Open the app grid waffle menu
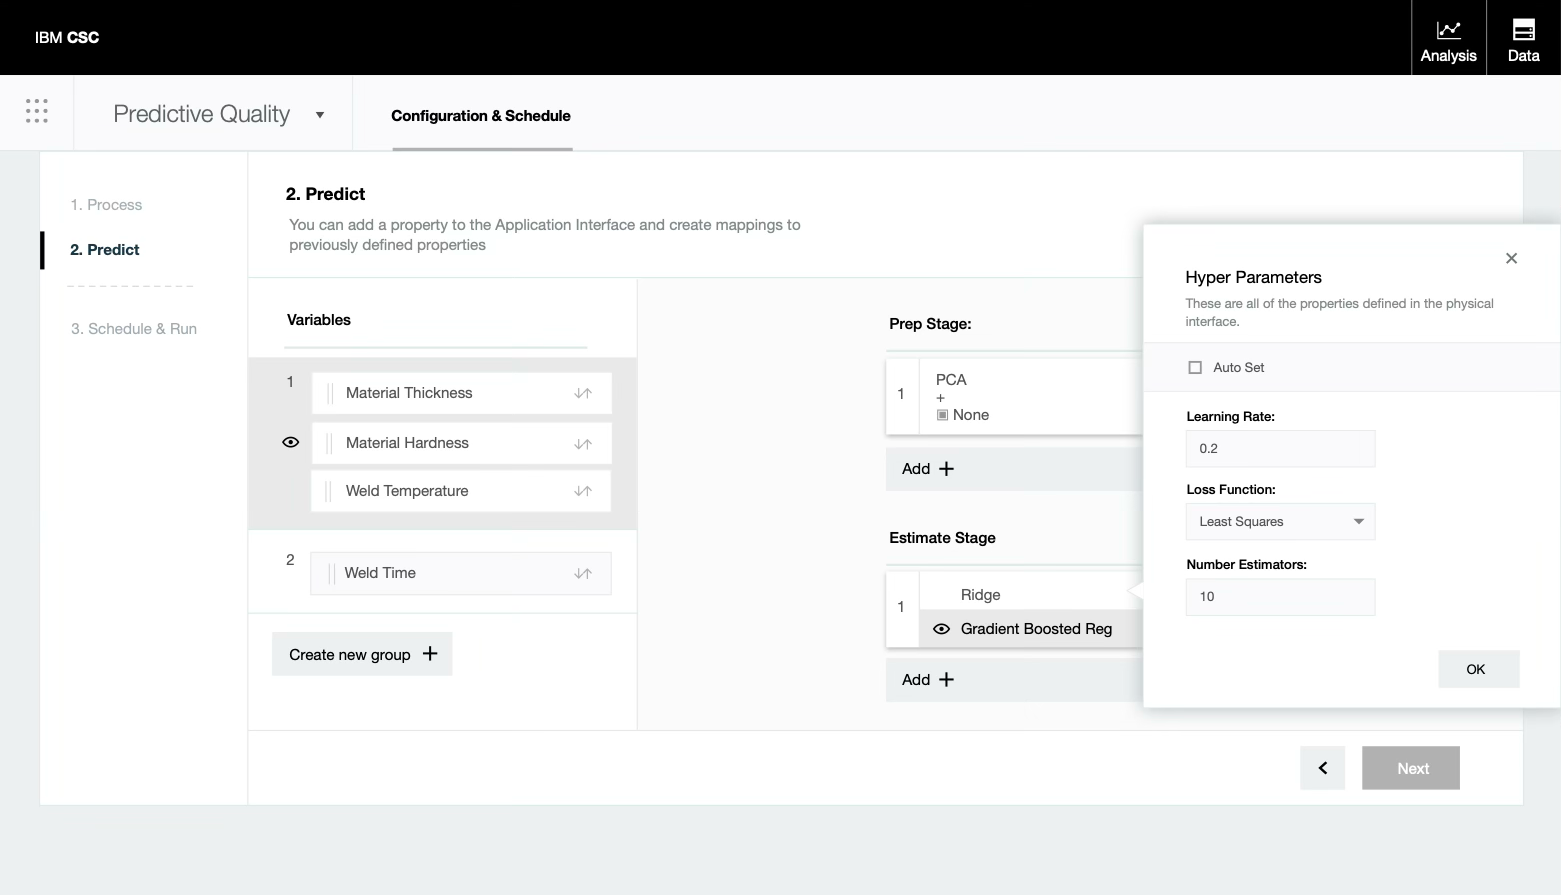Image resolution: width=1561 pixels, height=895 pixels. pos(36,111)
